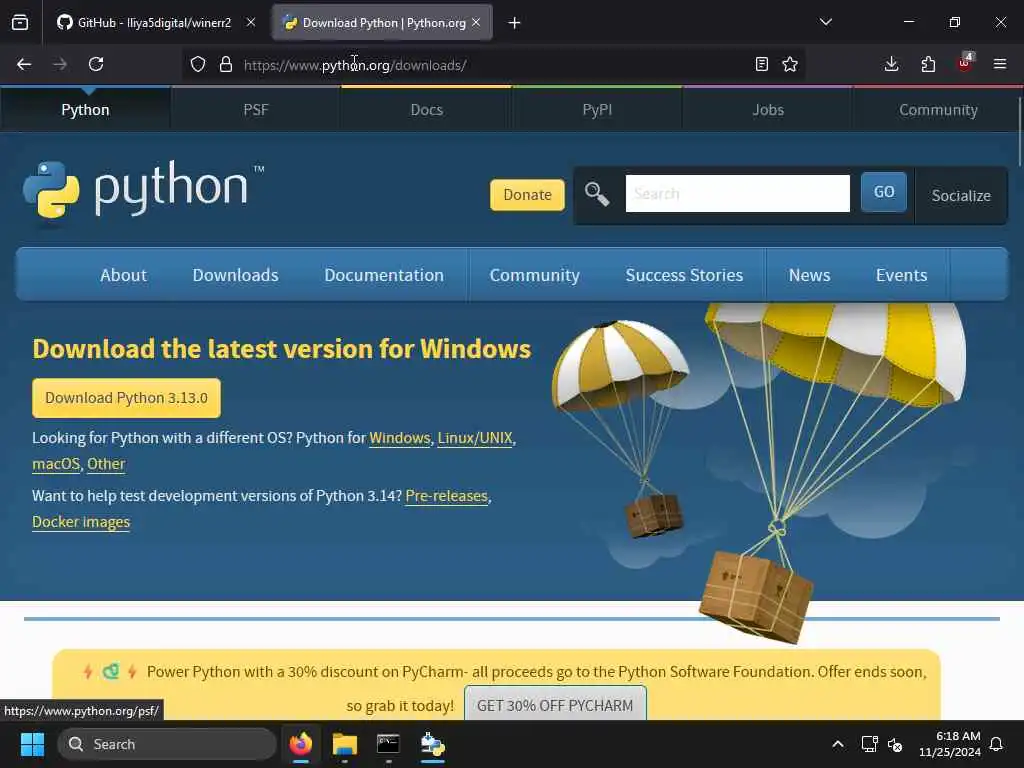Screen dimensions: 1024x768
Task: Open the clock showing 6:18 AM
Action: click(950, 744)
